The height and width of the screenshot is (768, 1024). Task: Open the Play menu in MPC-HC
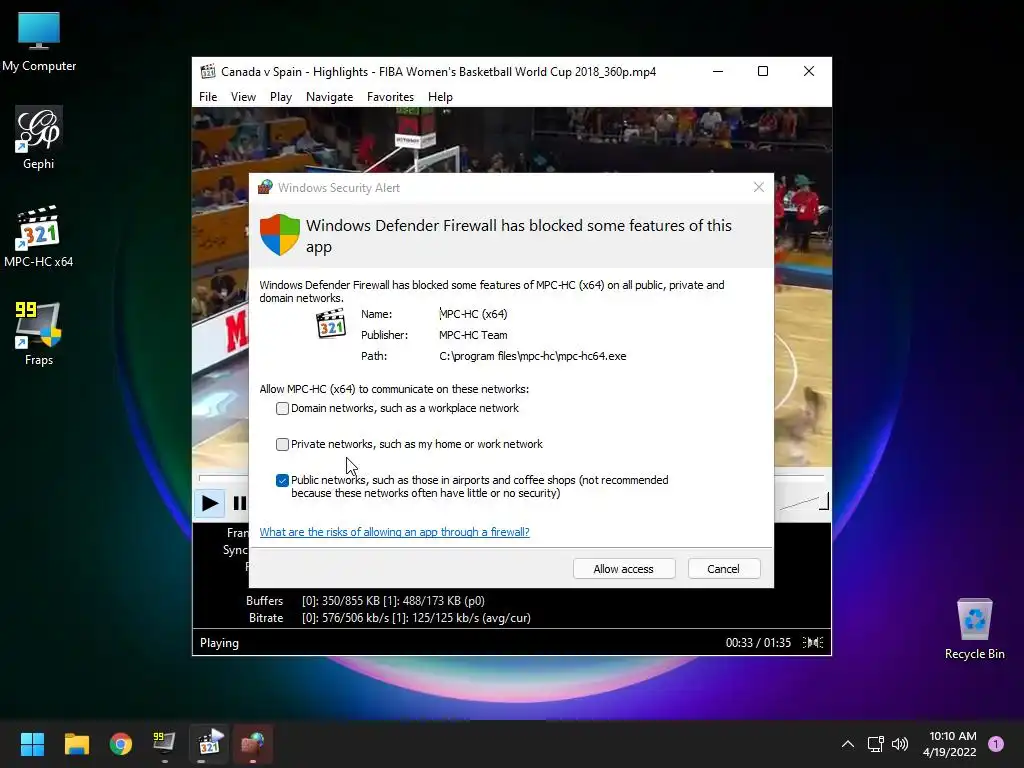click(x=281, y=97)
